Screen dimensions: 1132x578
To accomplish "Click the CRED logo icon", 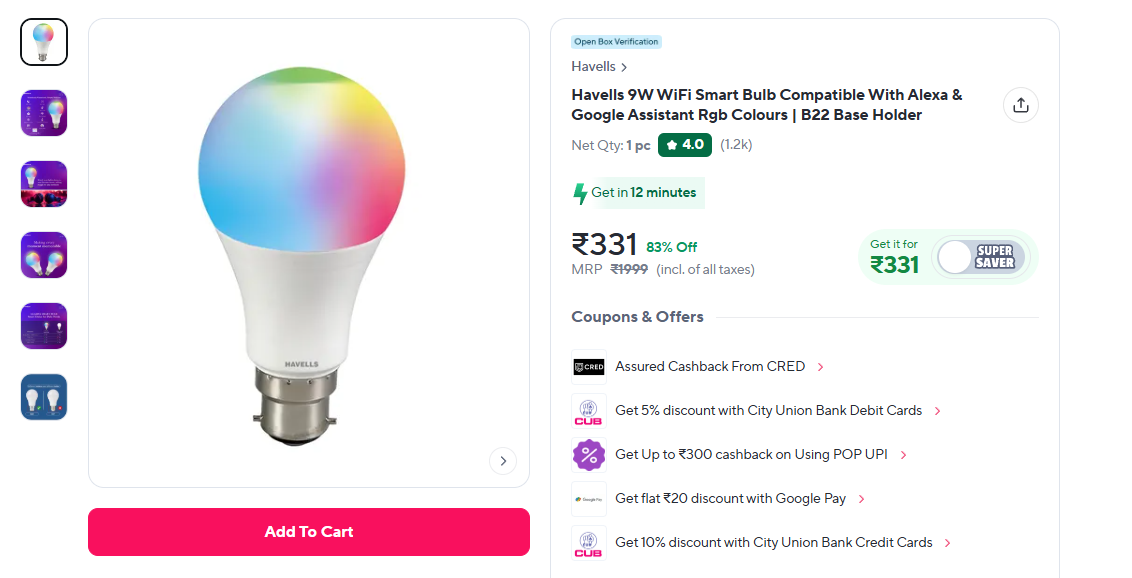I will tap(589, 367).
